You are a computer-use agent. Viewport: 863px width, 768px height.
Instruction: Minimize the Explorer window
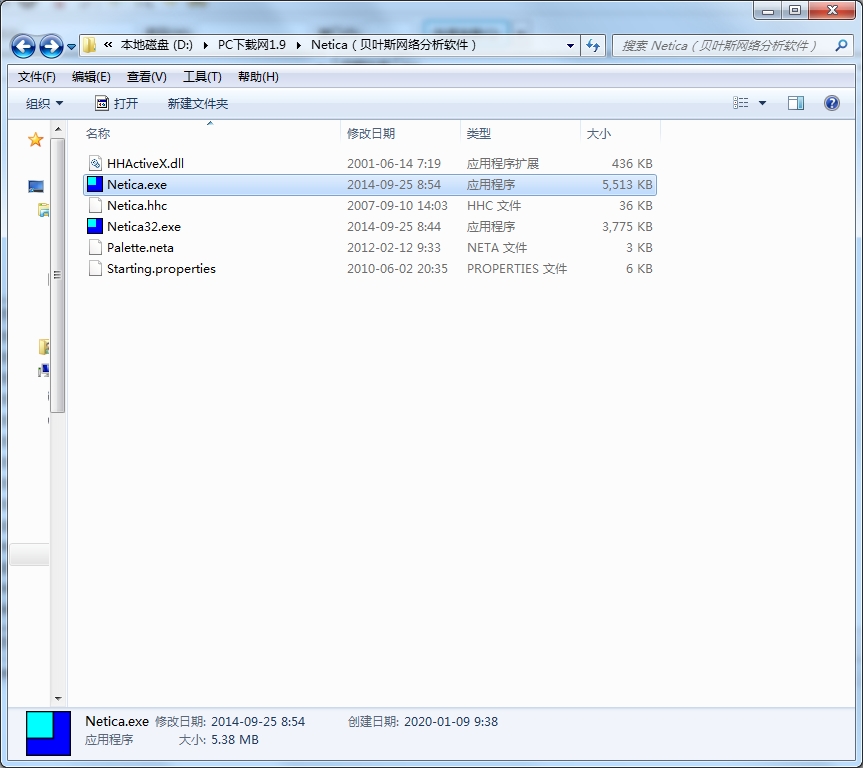tap(768, 10)
